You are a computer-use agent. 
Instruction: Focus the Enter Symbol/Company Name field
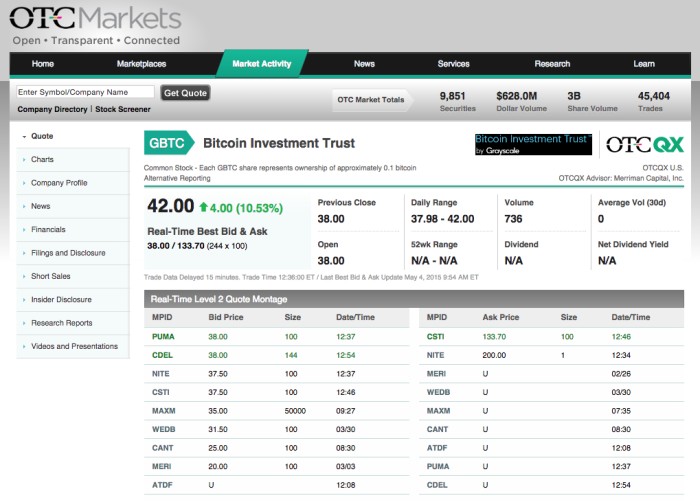(x=85, y=92)
